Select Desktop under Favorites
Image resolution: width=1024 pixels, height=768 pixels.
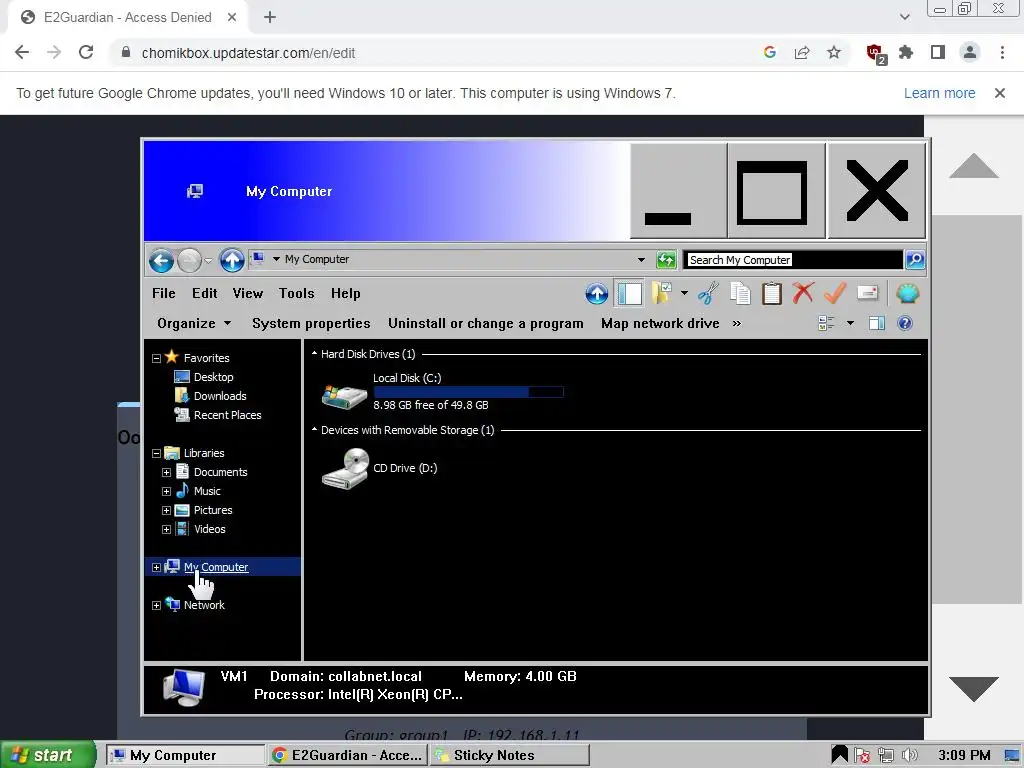pyautogui.click(x=213, y=377)
